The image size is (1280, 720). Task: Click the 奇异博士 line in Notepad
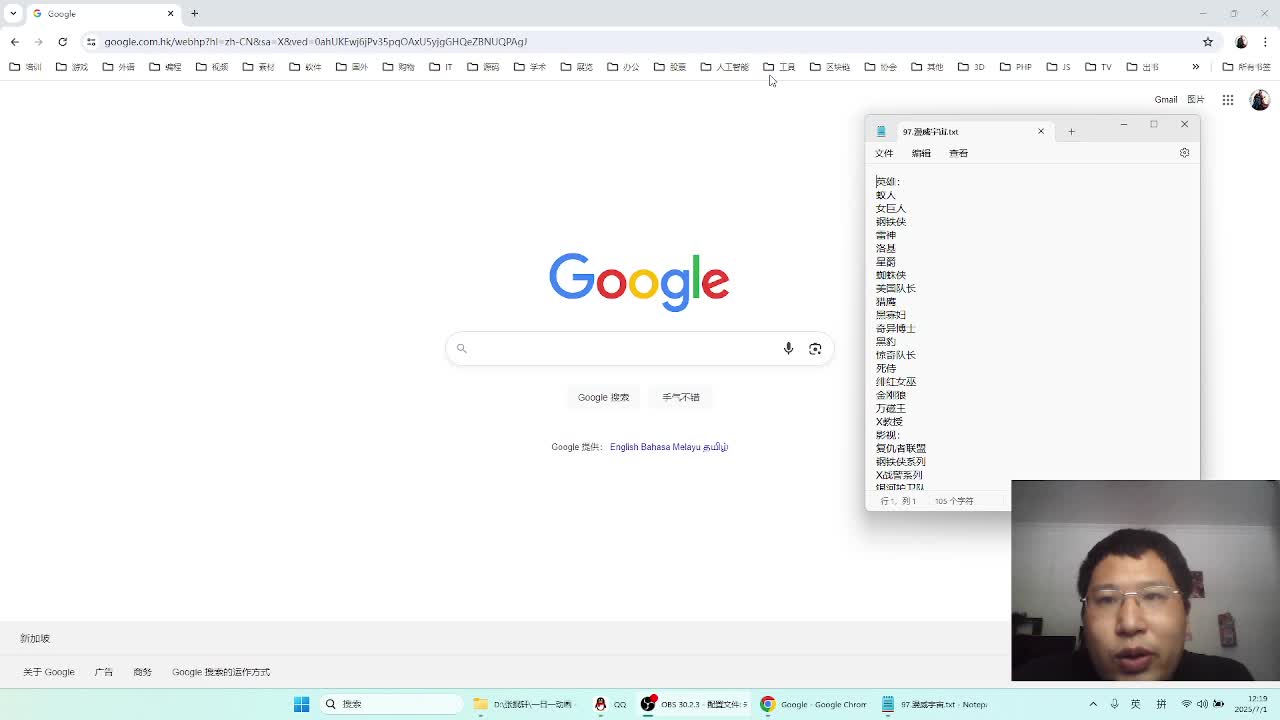[x=896, y=328]
